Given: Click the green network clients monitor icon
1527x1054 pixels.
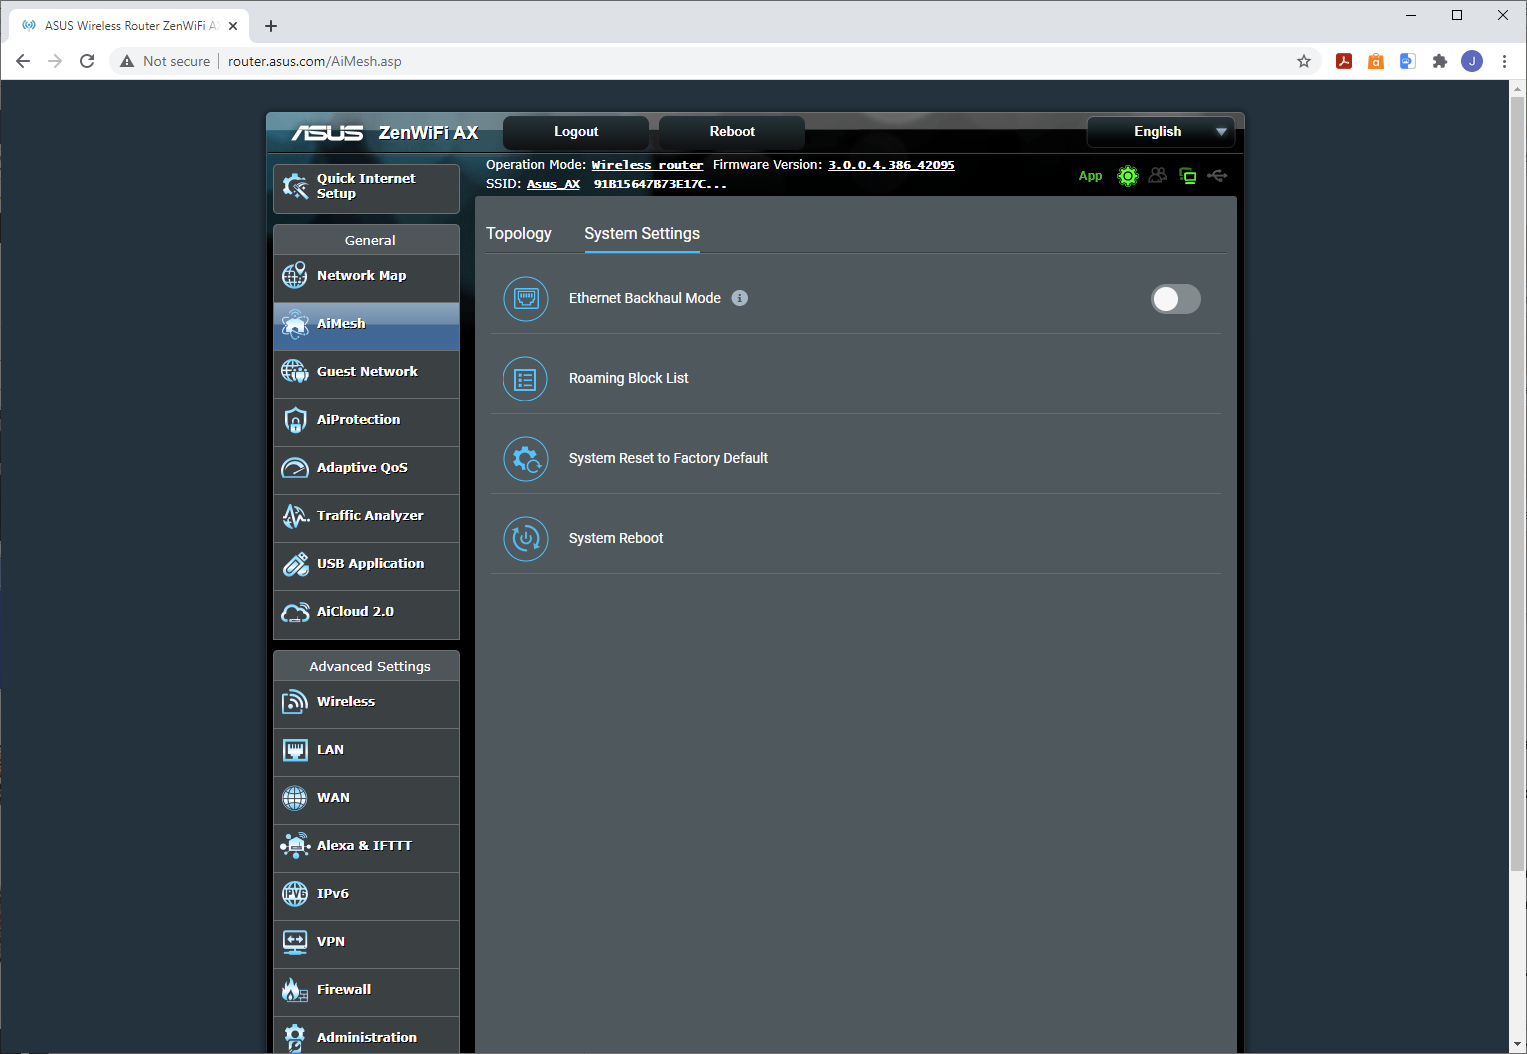Looking at the screenshot, I should (1188, 176).
